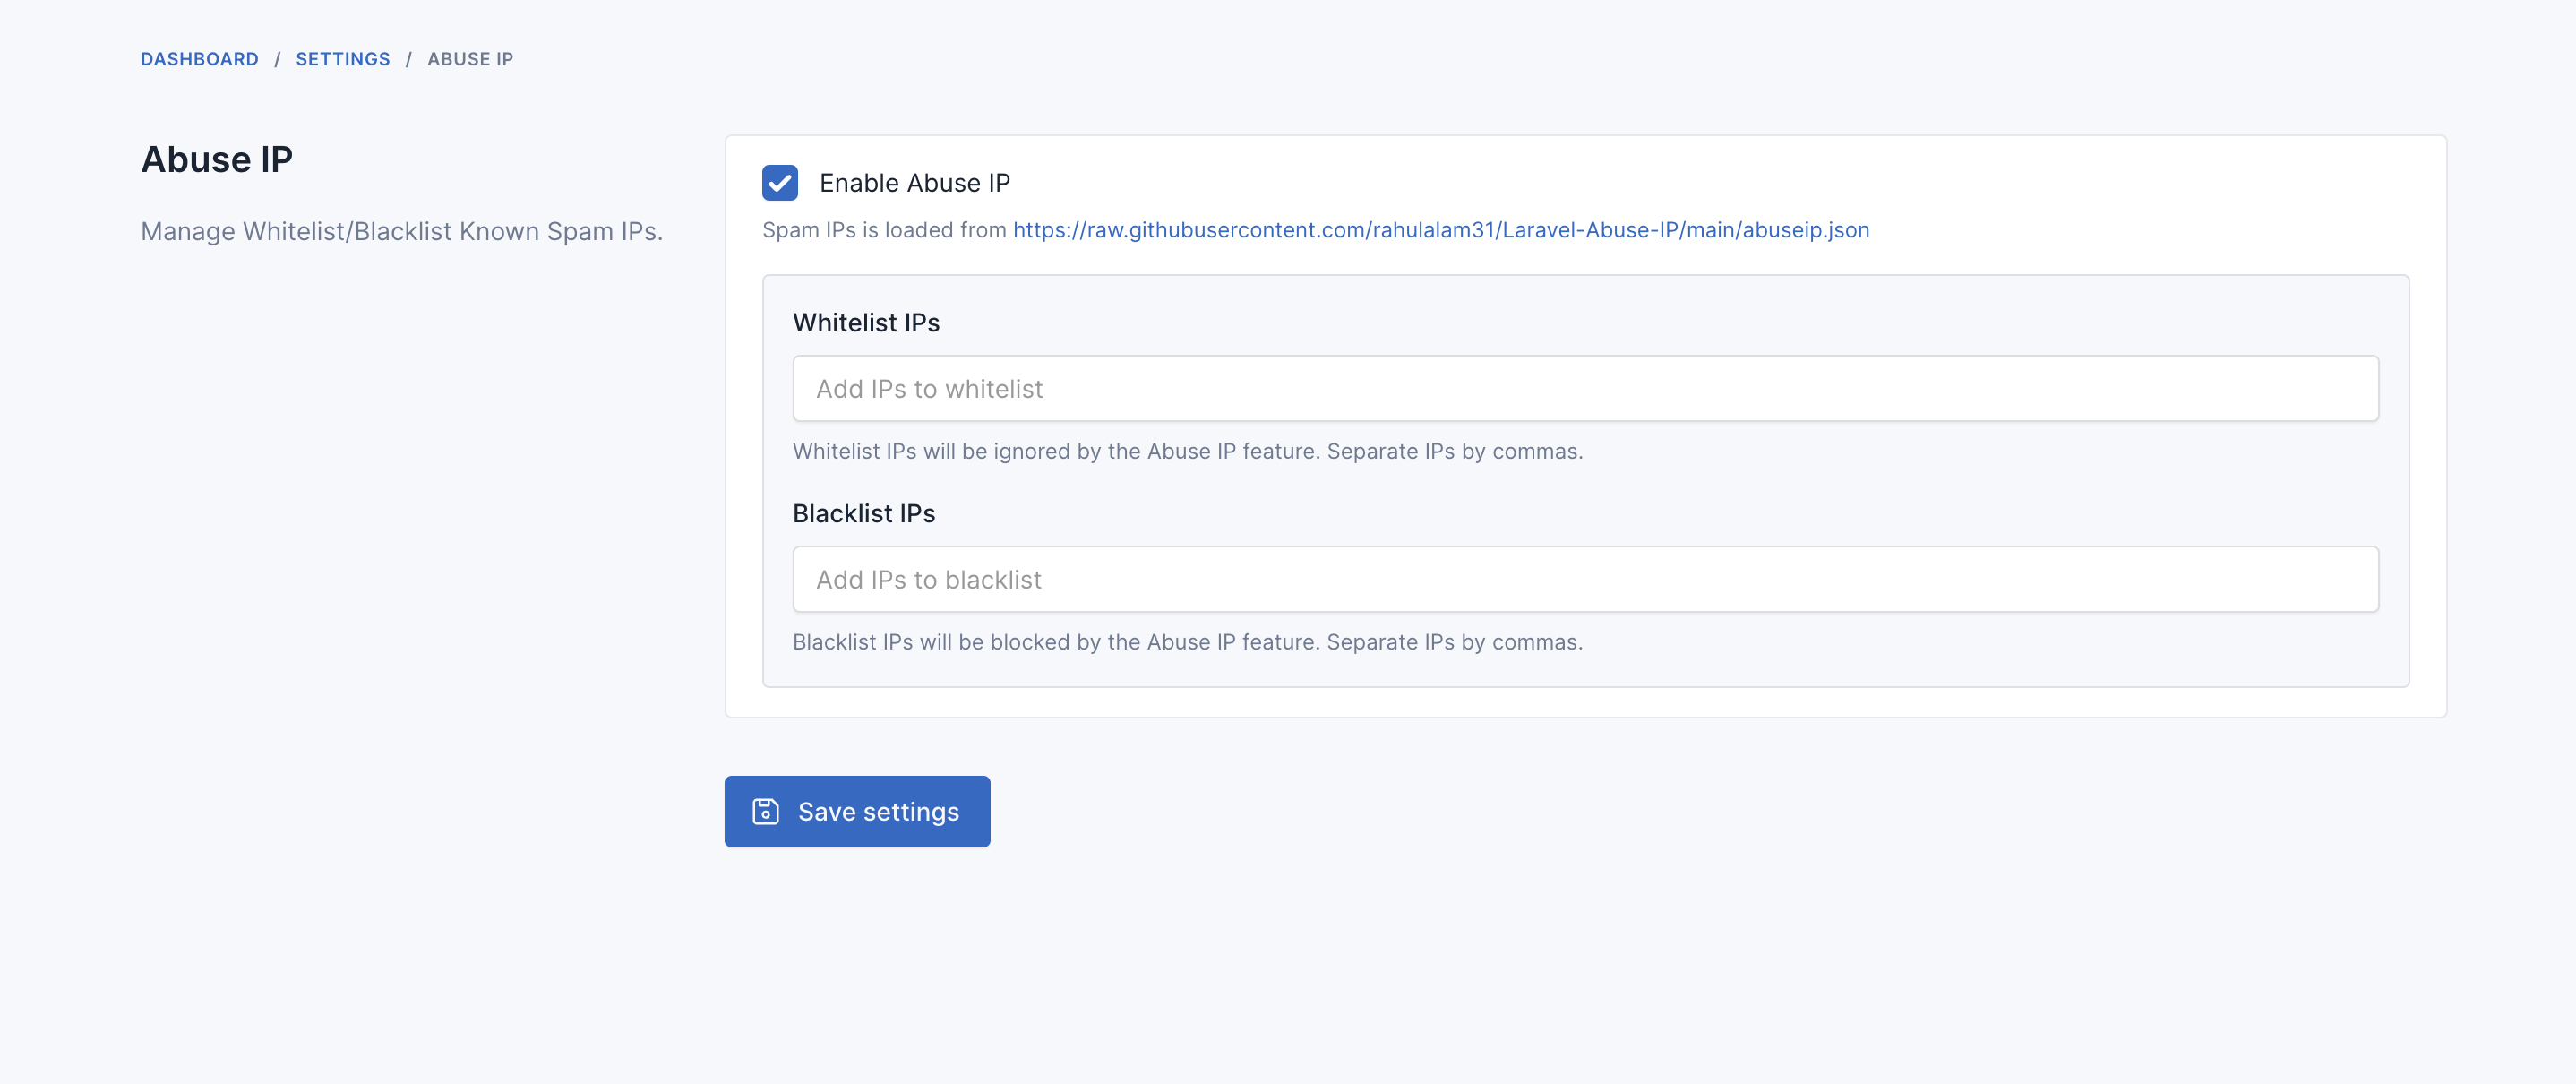
Task: Uncheck the Enable Abuse IP checkbox
Action: point(779,183)
